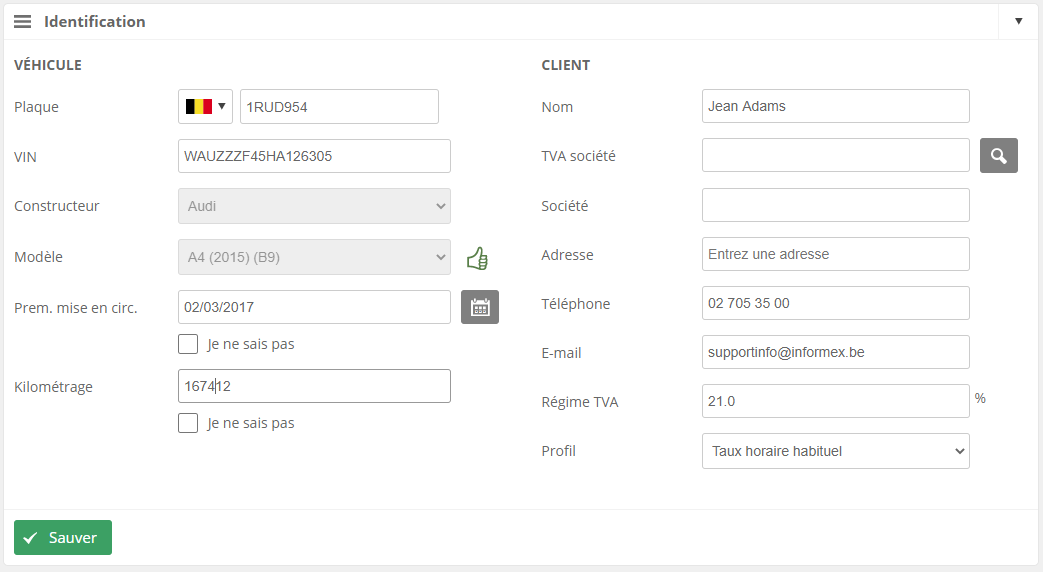Image resolution: width=1043 pixels, height=572 pixels.
Task: Open the country flag dropdown for Plaque
Action: tap(206, 106)
